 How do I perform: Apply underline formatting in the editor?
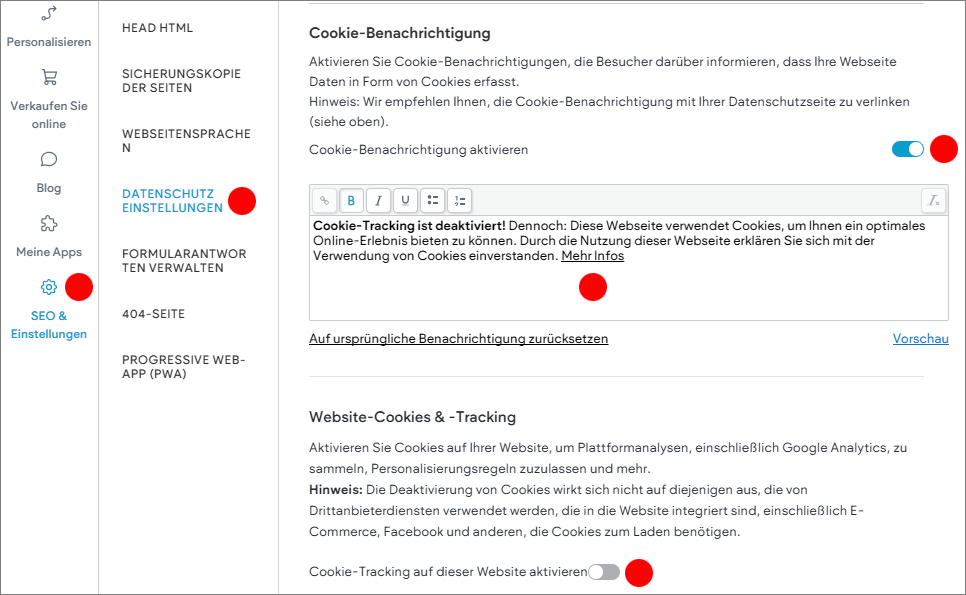coord(405,200)
